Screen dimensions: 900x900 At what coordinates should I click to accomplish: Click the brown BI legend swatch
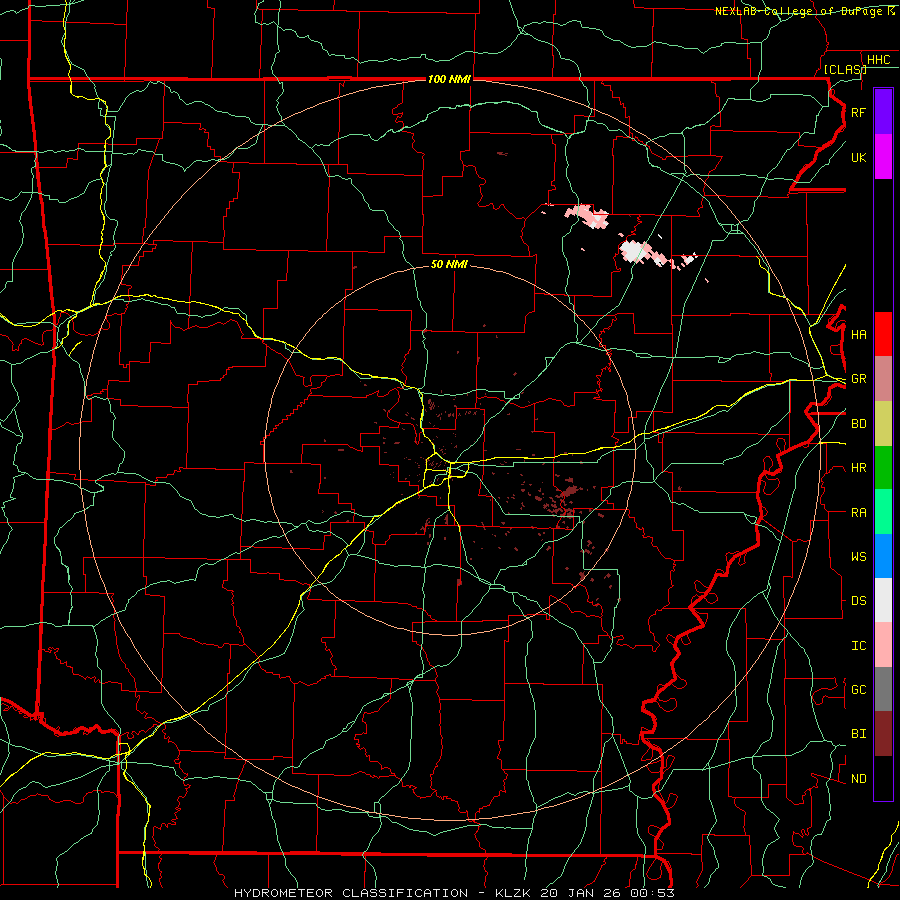pyautogui.click(x=883, y=734)
